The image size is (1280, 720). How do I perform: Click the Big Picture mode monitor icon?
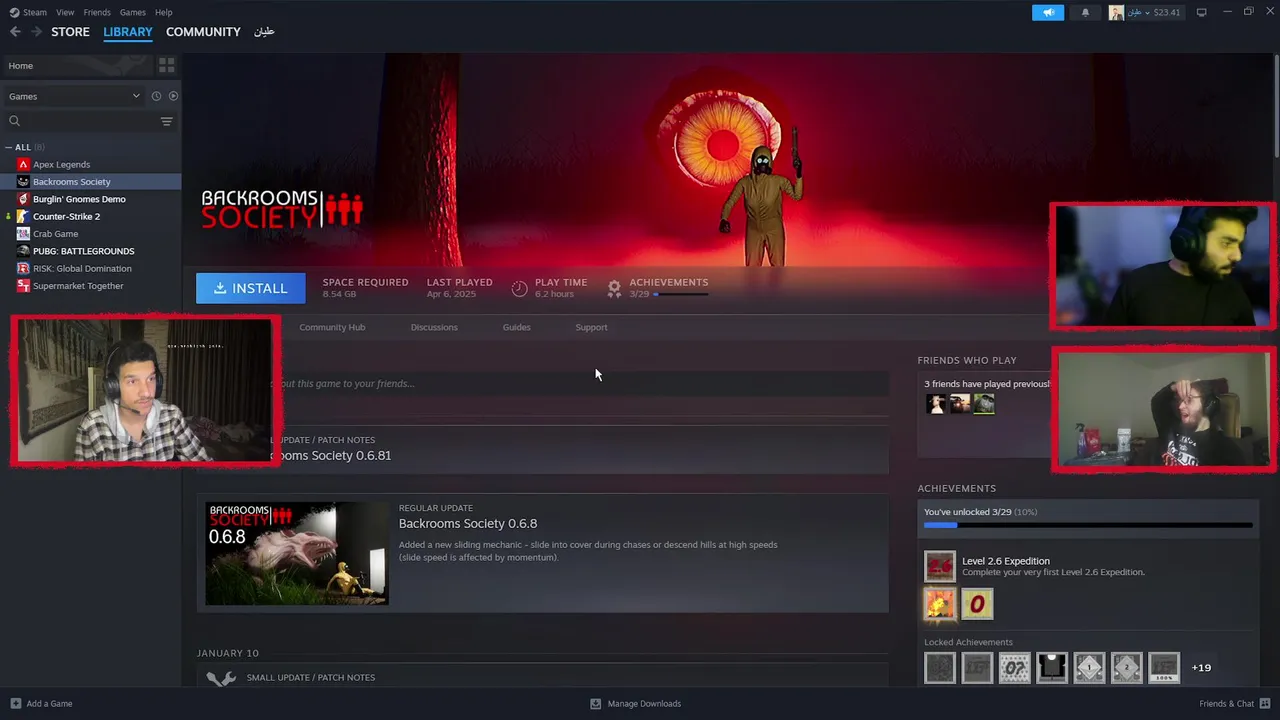(x=1201, y=12)
